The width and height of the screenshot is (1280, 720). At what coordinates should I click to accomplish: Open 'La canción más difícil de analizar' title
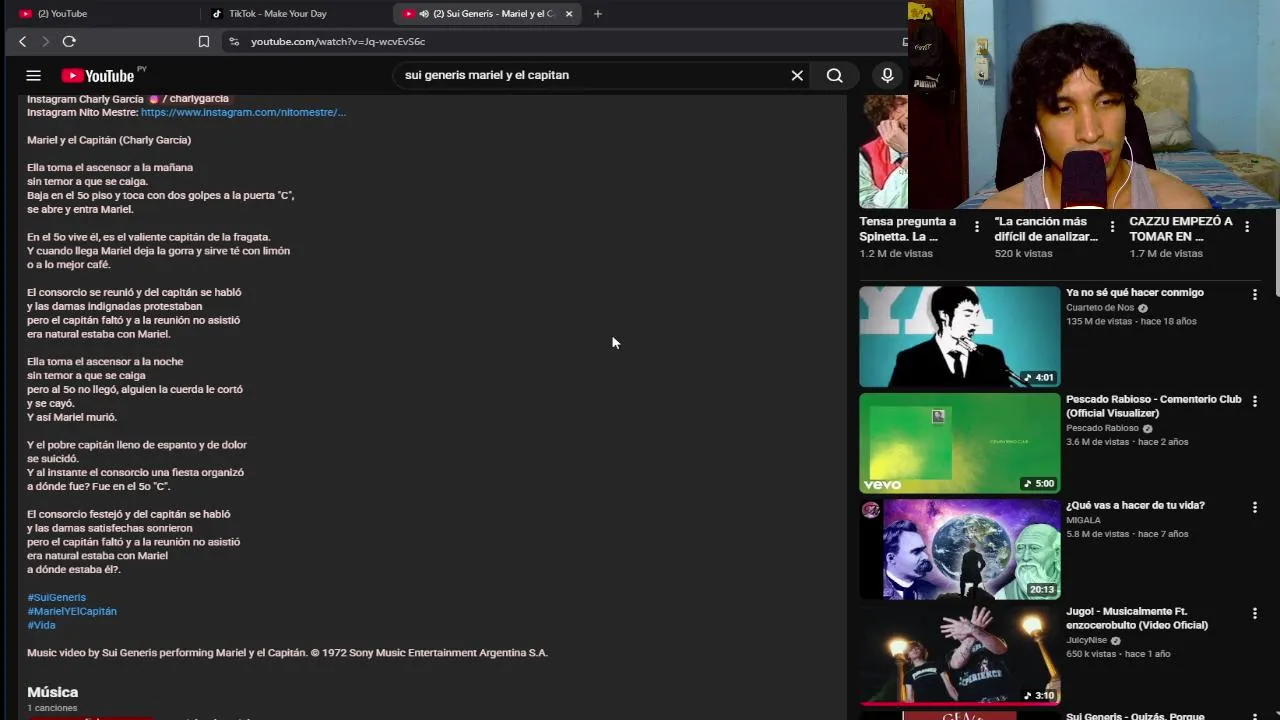click(x=1046, y=229)
